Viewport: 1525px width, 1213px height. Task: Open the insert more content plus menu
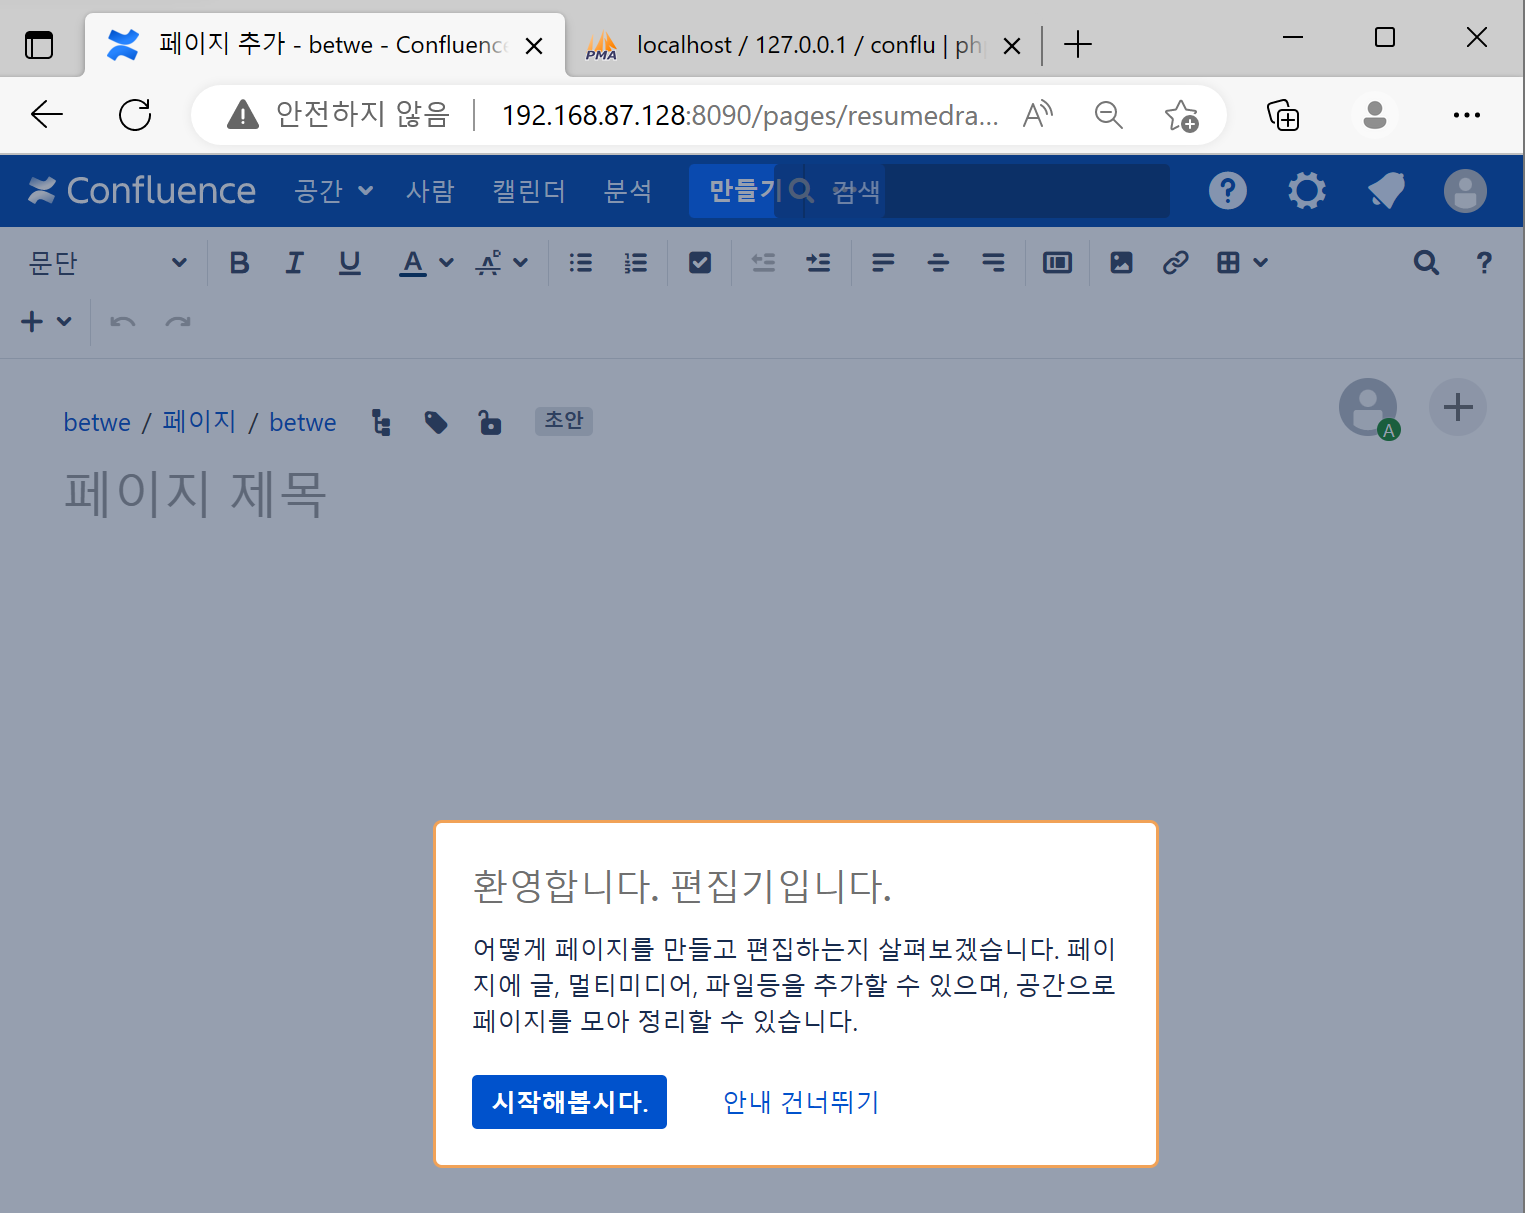pyautogui.click(x=46, y=321)
